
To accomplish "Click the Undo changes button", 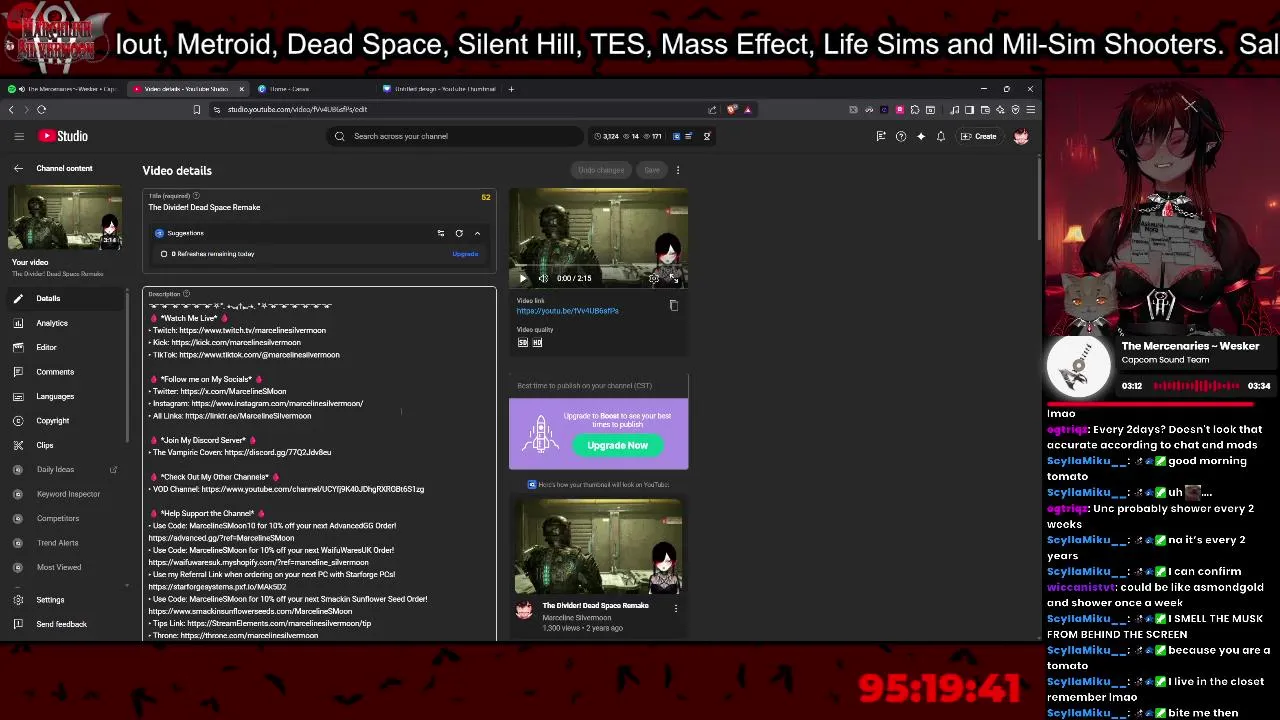I will click(x=601, y=170).
